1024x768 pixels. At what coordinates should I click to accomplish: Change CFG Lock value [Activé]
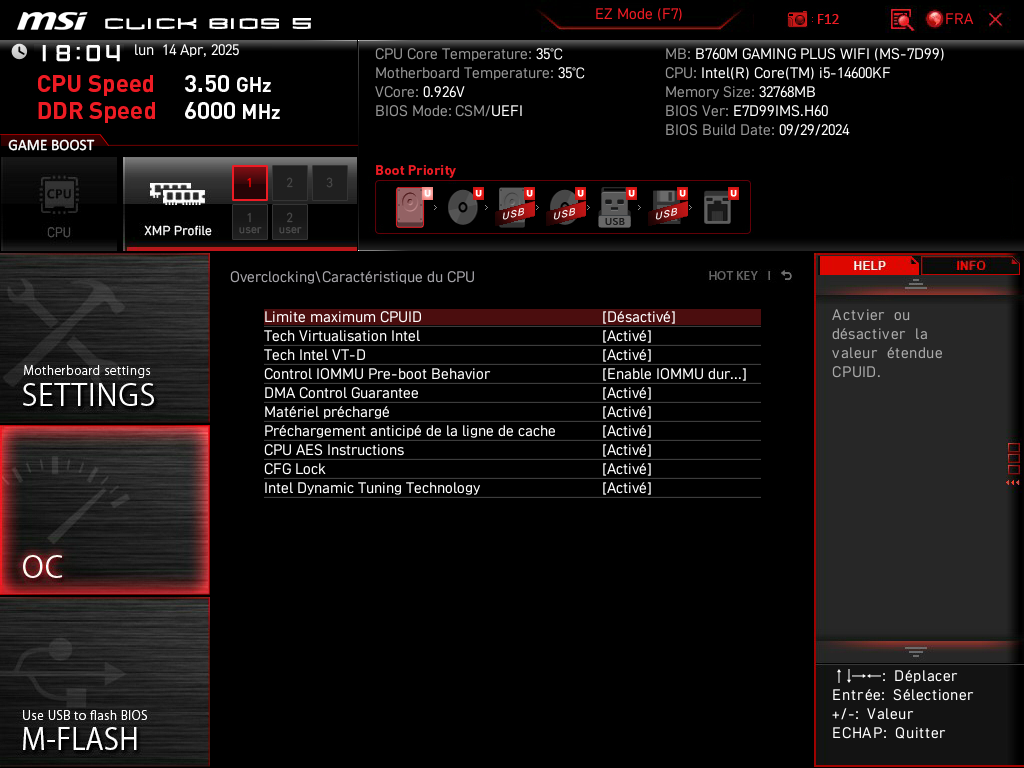tap(626, 469)
